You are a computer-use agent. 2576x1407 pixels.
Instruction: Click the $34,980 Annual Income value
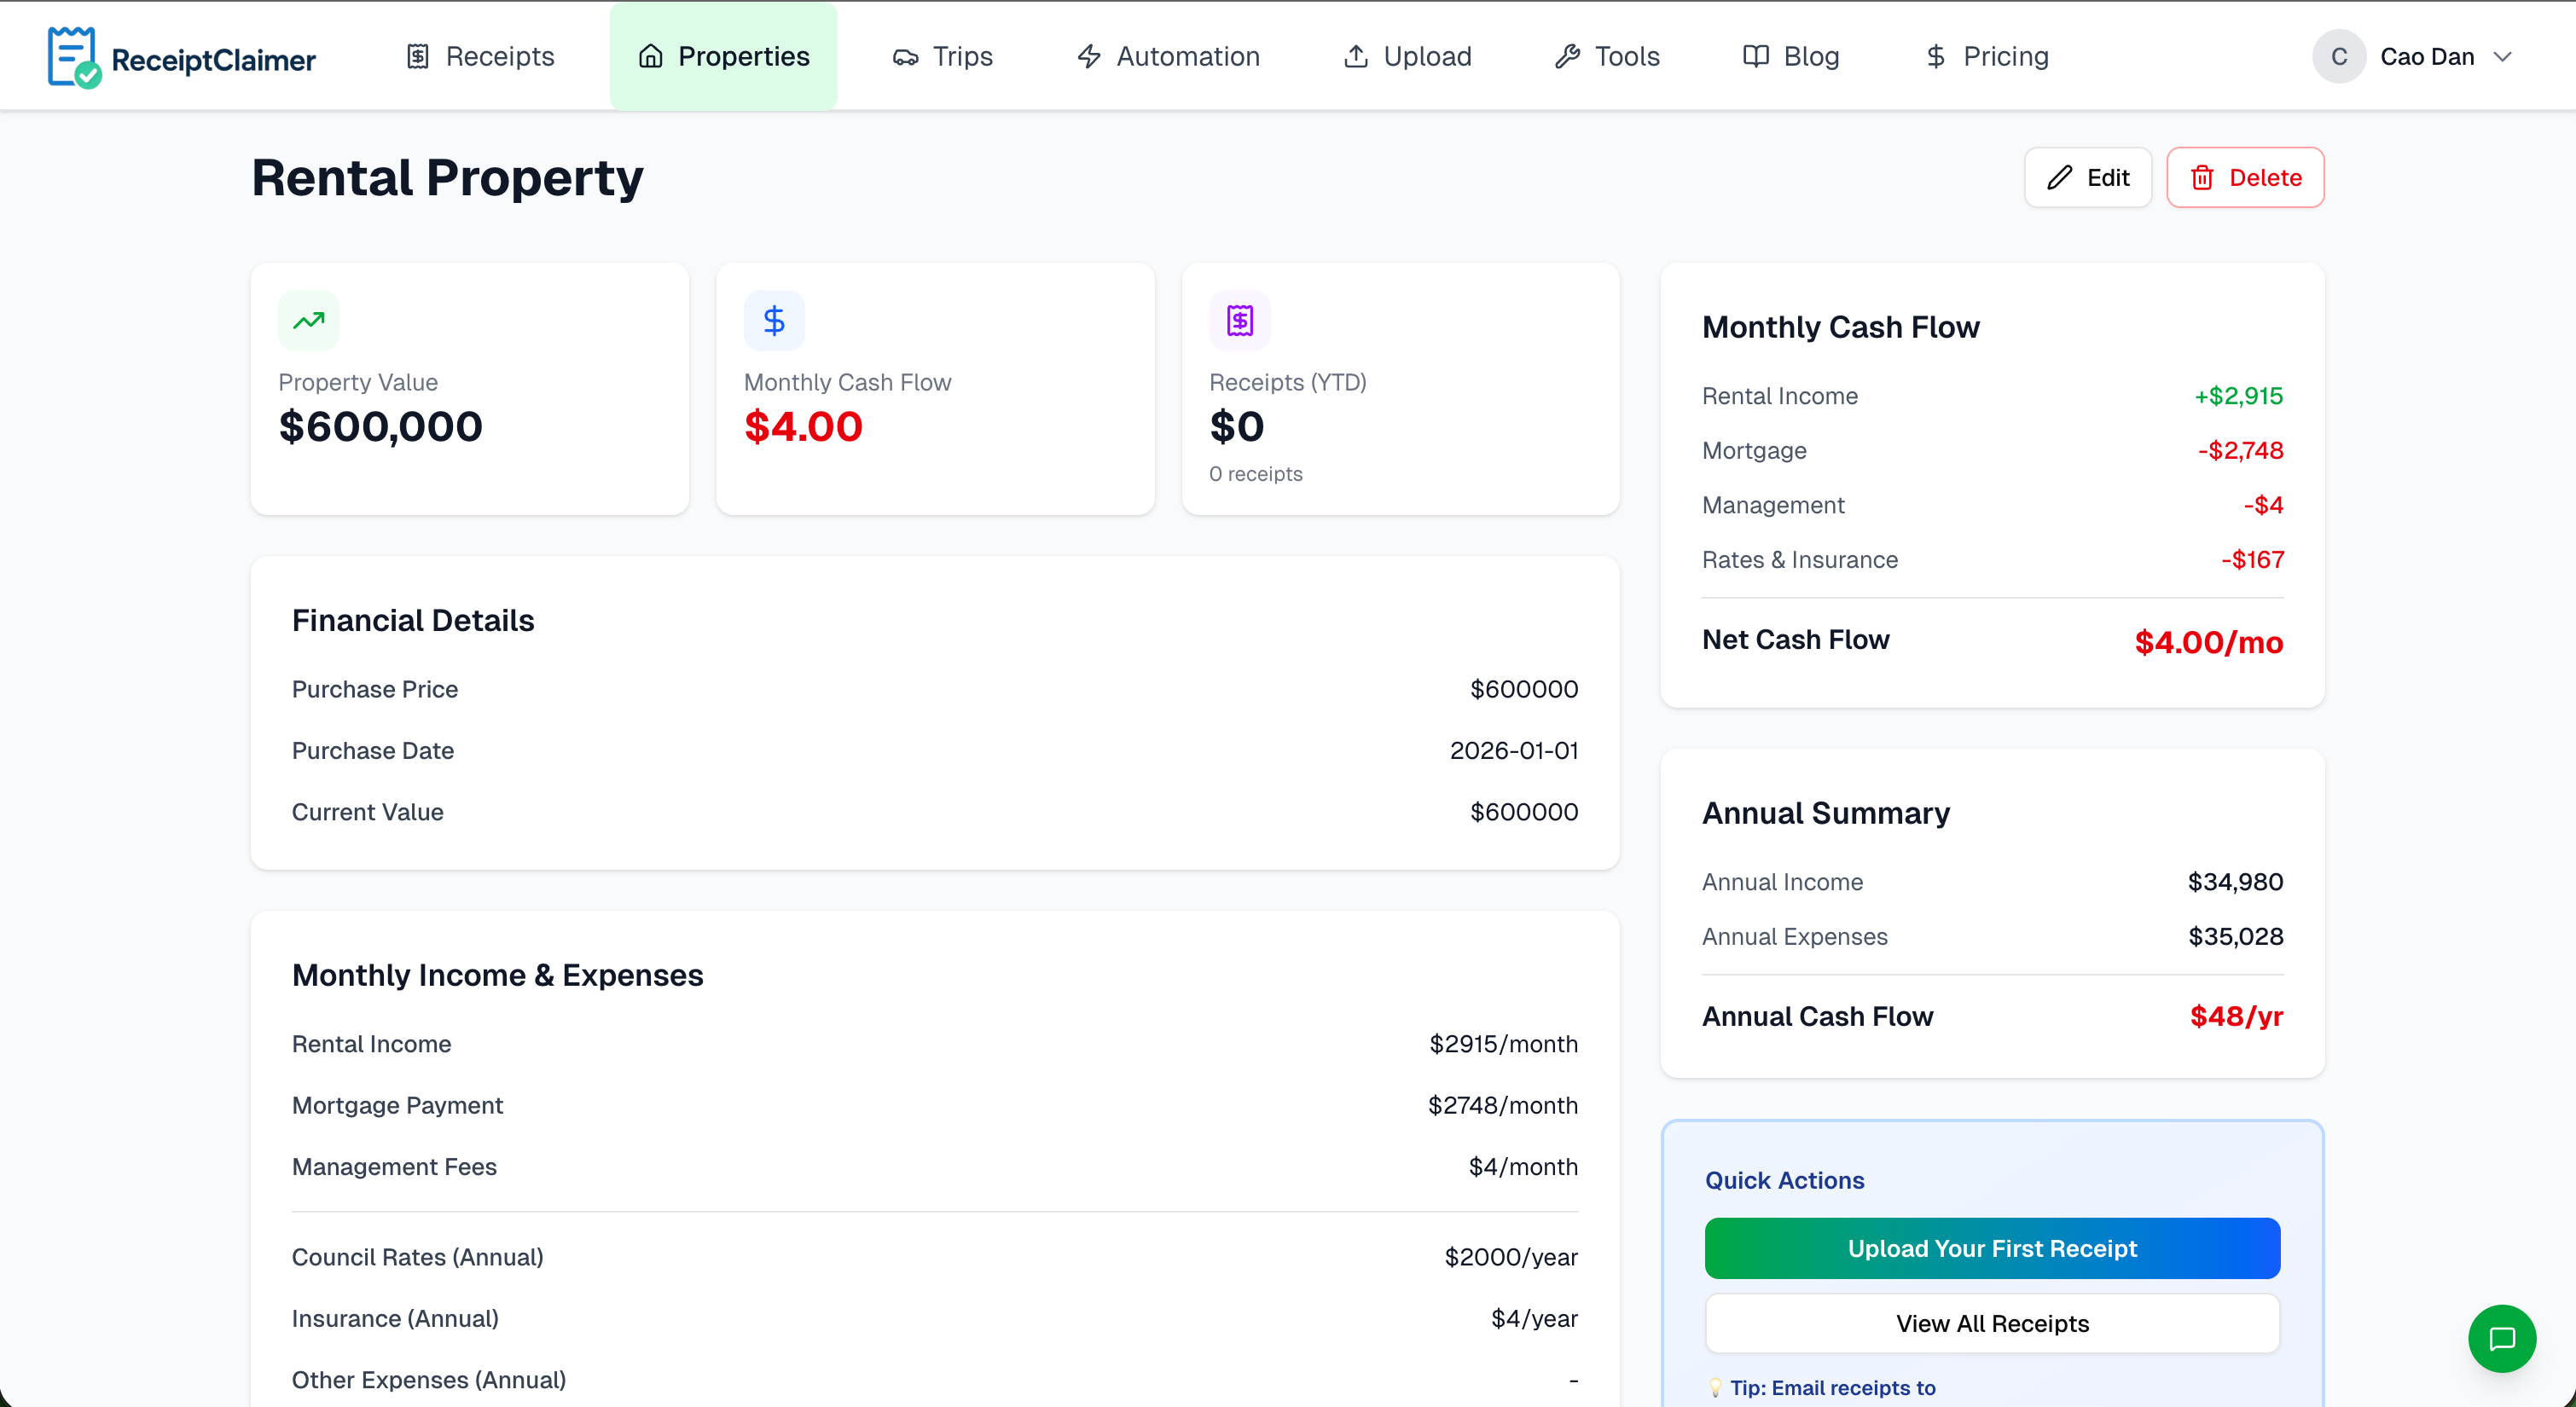click(x=2235, y=882)
